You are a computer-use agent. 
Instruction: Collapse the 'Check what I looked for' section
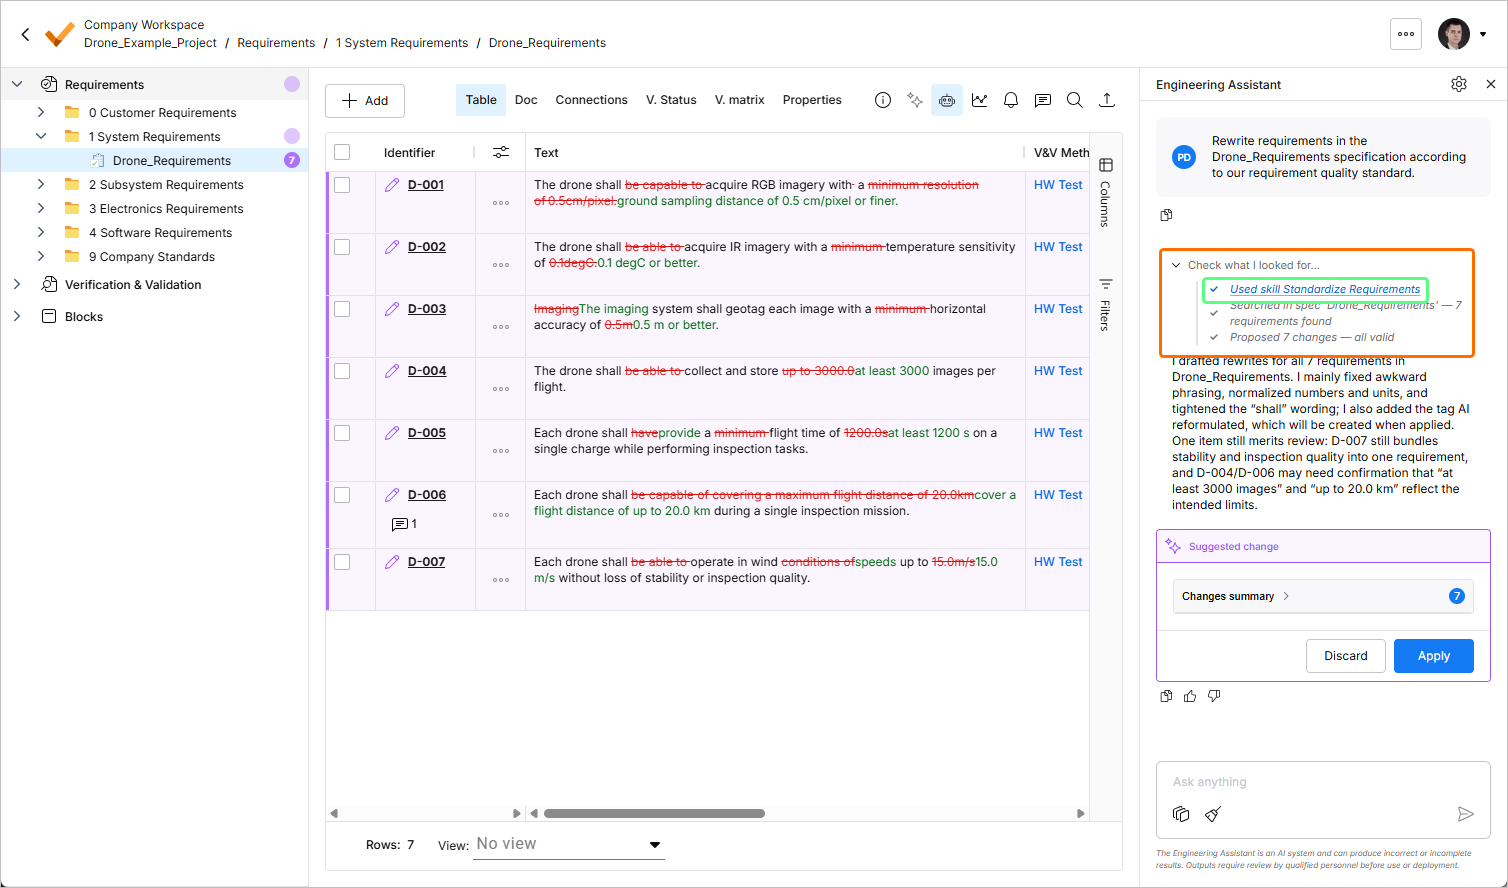(1176, 265)
